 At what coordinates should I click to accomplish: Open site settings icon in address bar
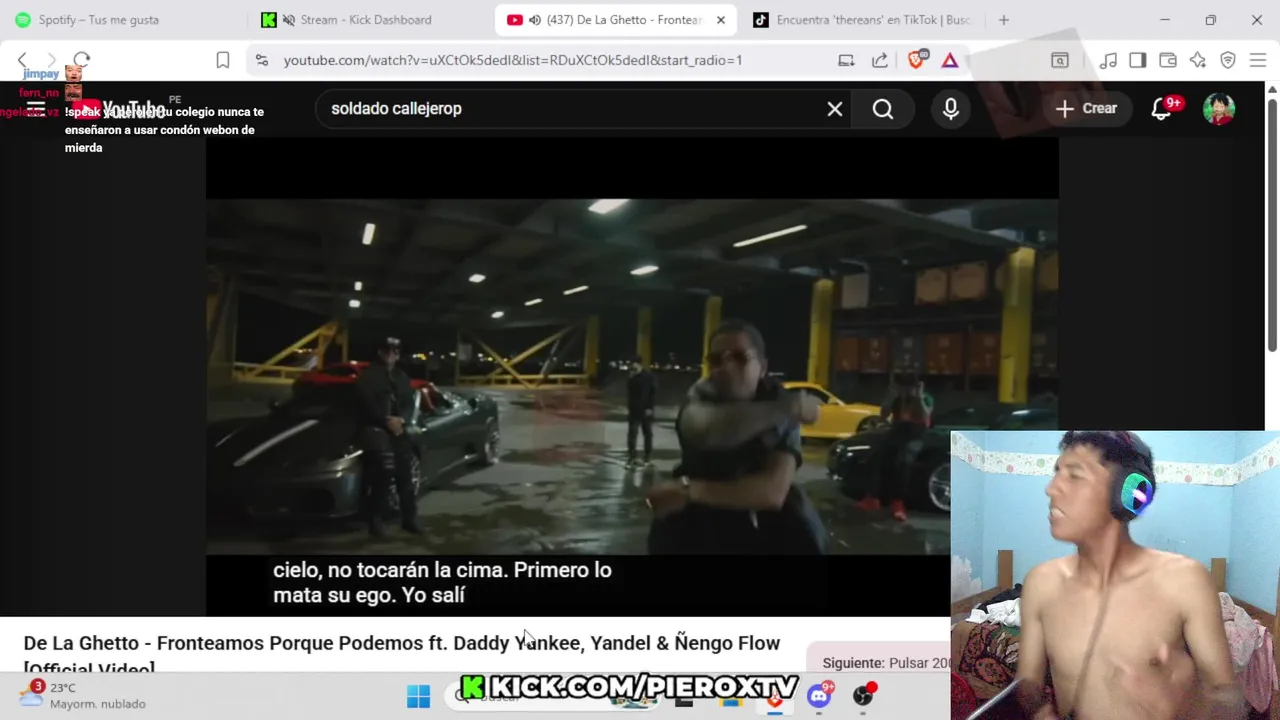pos(262,60)
